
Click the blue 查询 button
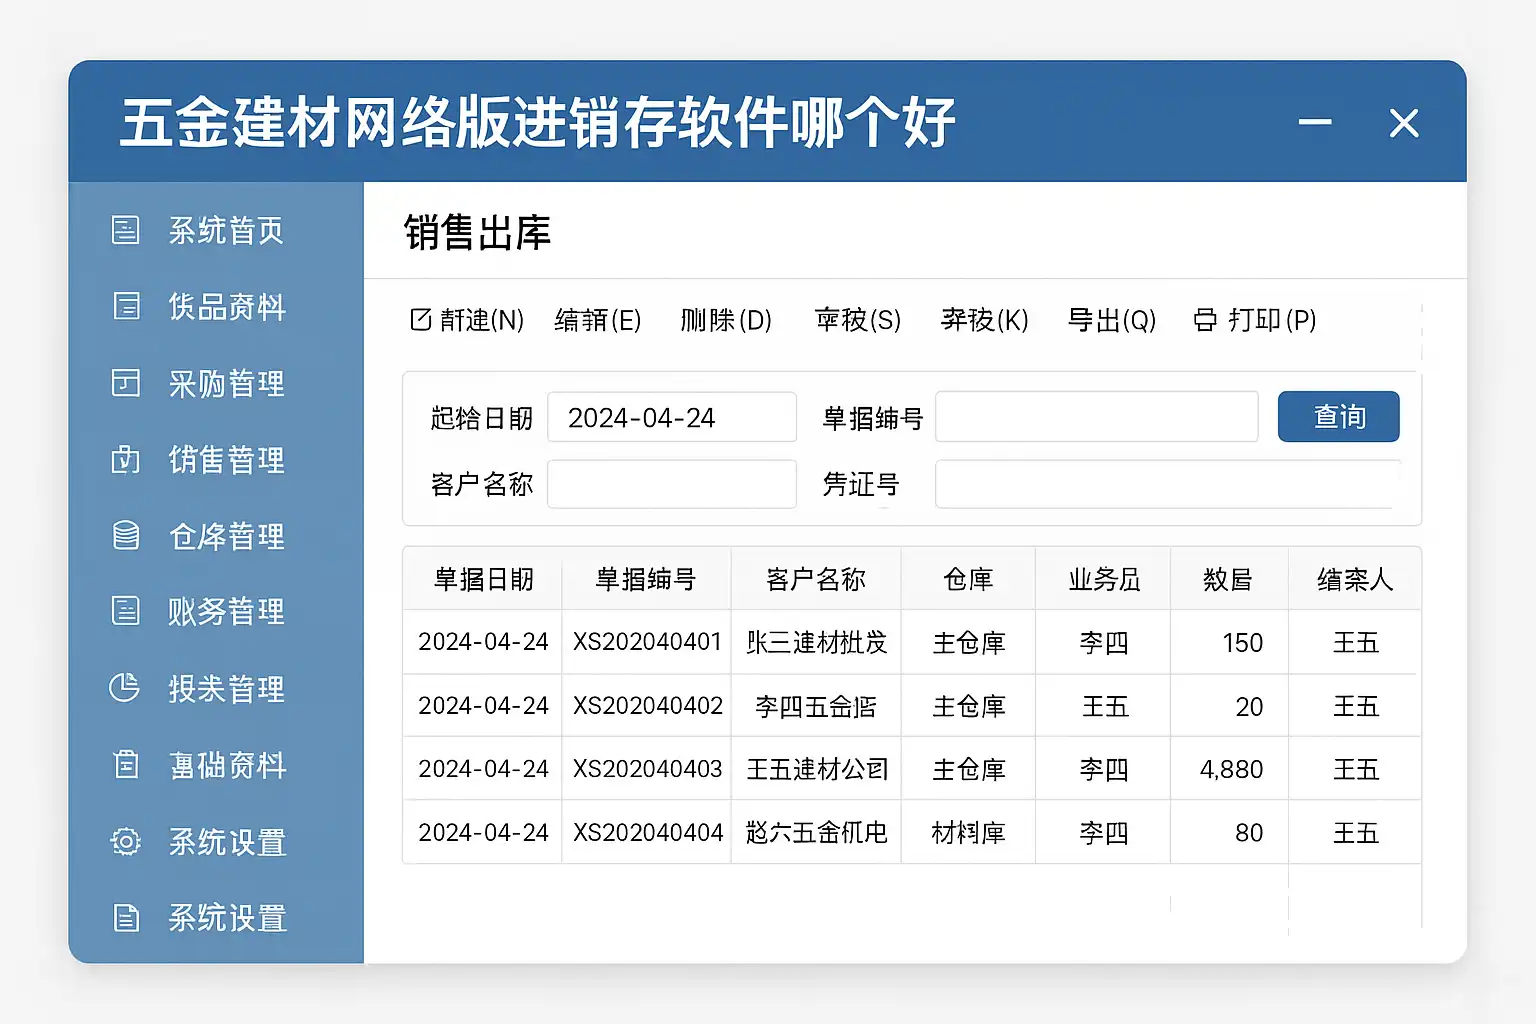(x=1338, y=416)
